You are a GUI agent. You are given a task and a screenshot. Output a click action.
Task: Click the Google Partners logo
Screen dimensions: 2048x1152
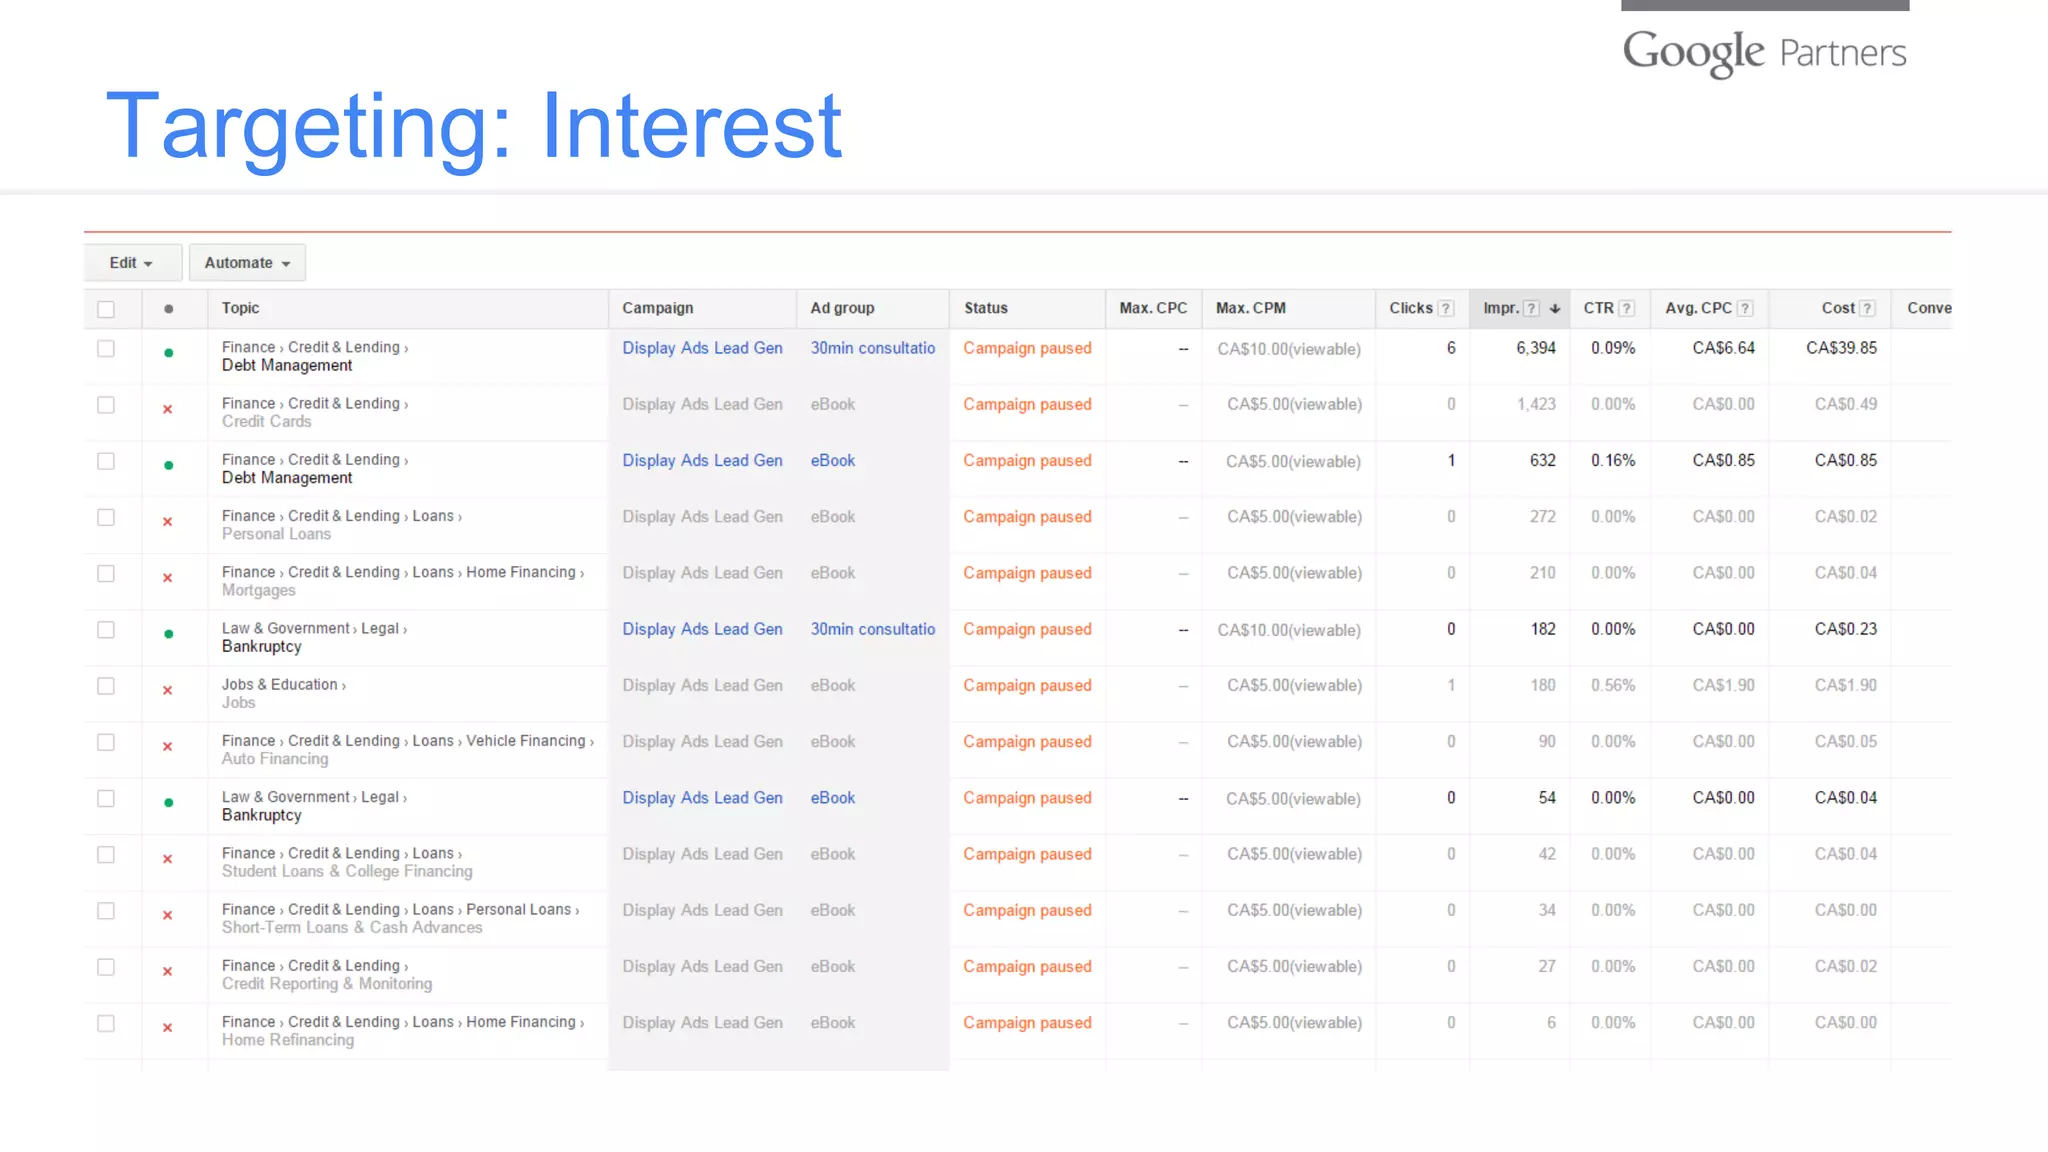[1764, 52]
